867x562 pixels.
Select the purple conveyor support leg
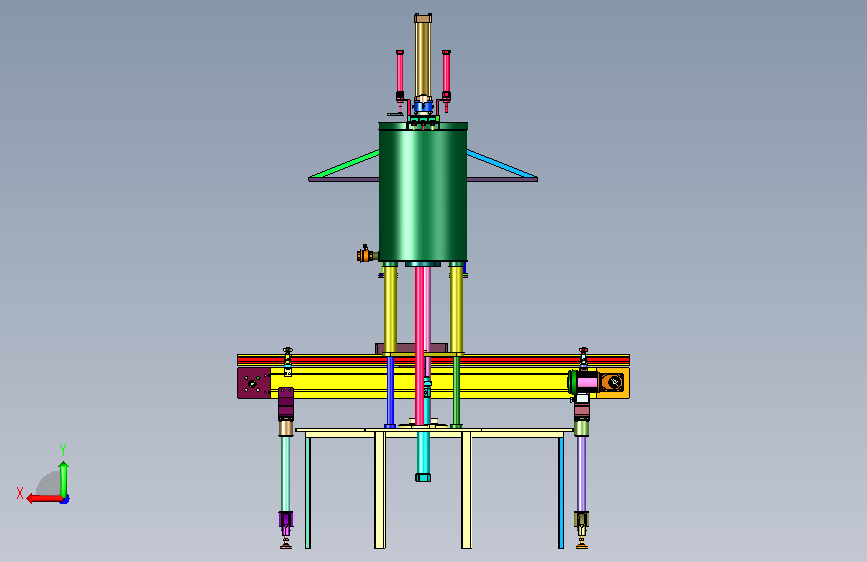tap(581, 474)
